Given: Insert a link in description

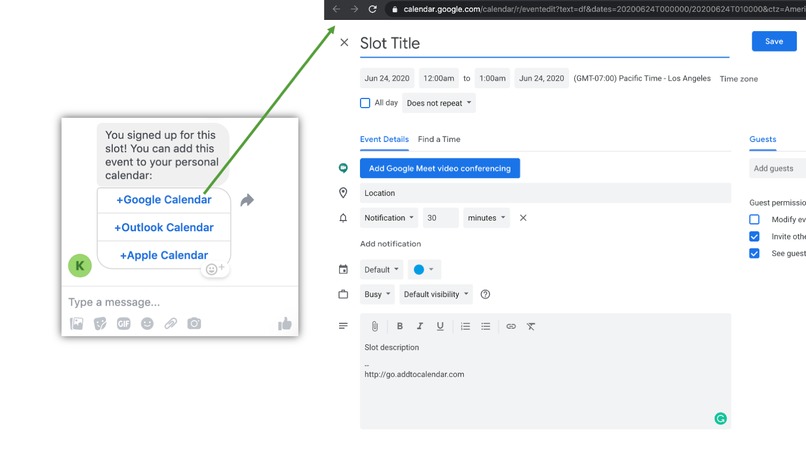Looking at the screenshot, I should coord(510,326).
